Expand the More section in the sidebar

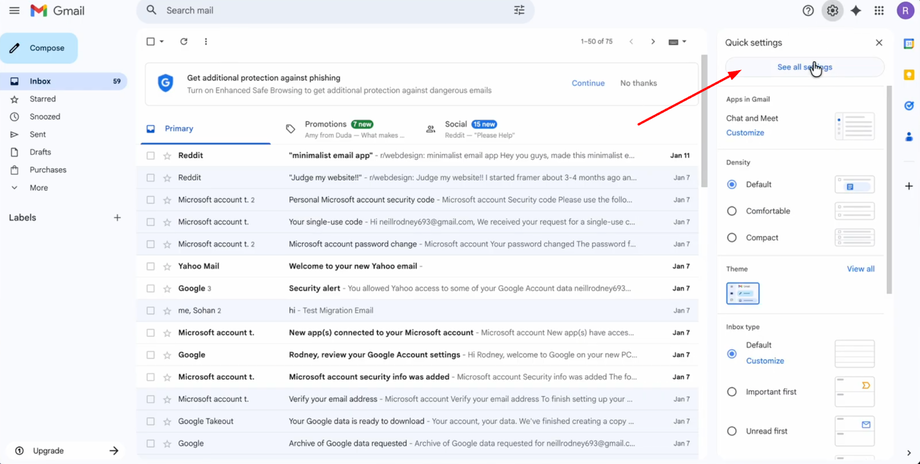pyautogui.click(x=38, y=188)
